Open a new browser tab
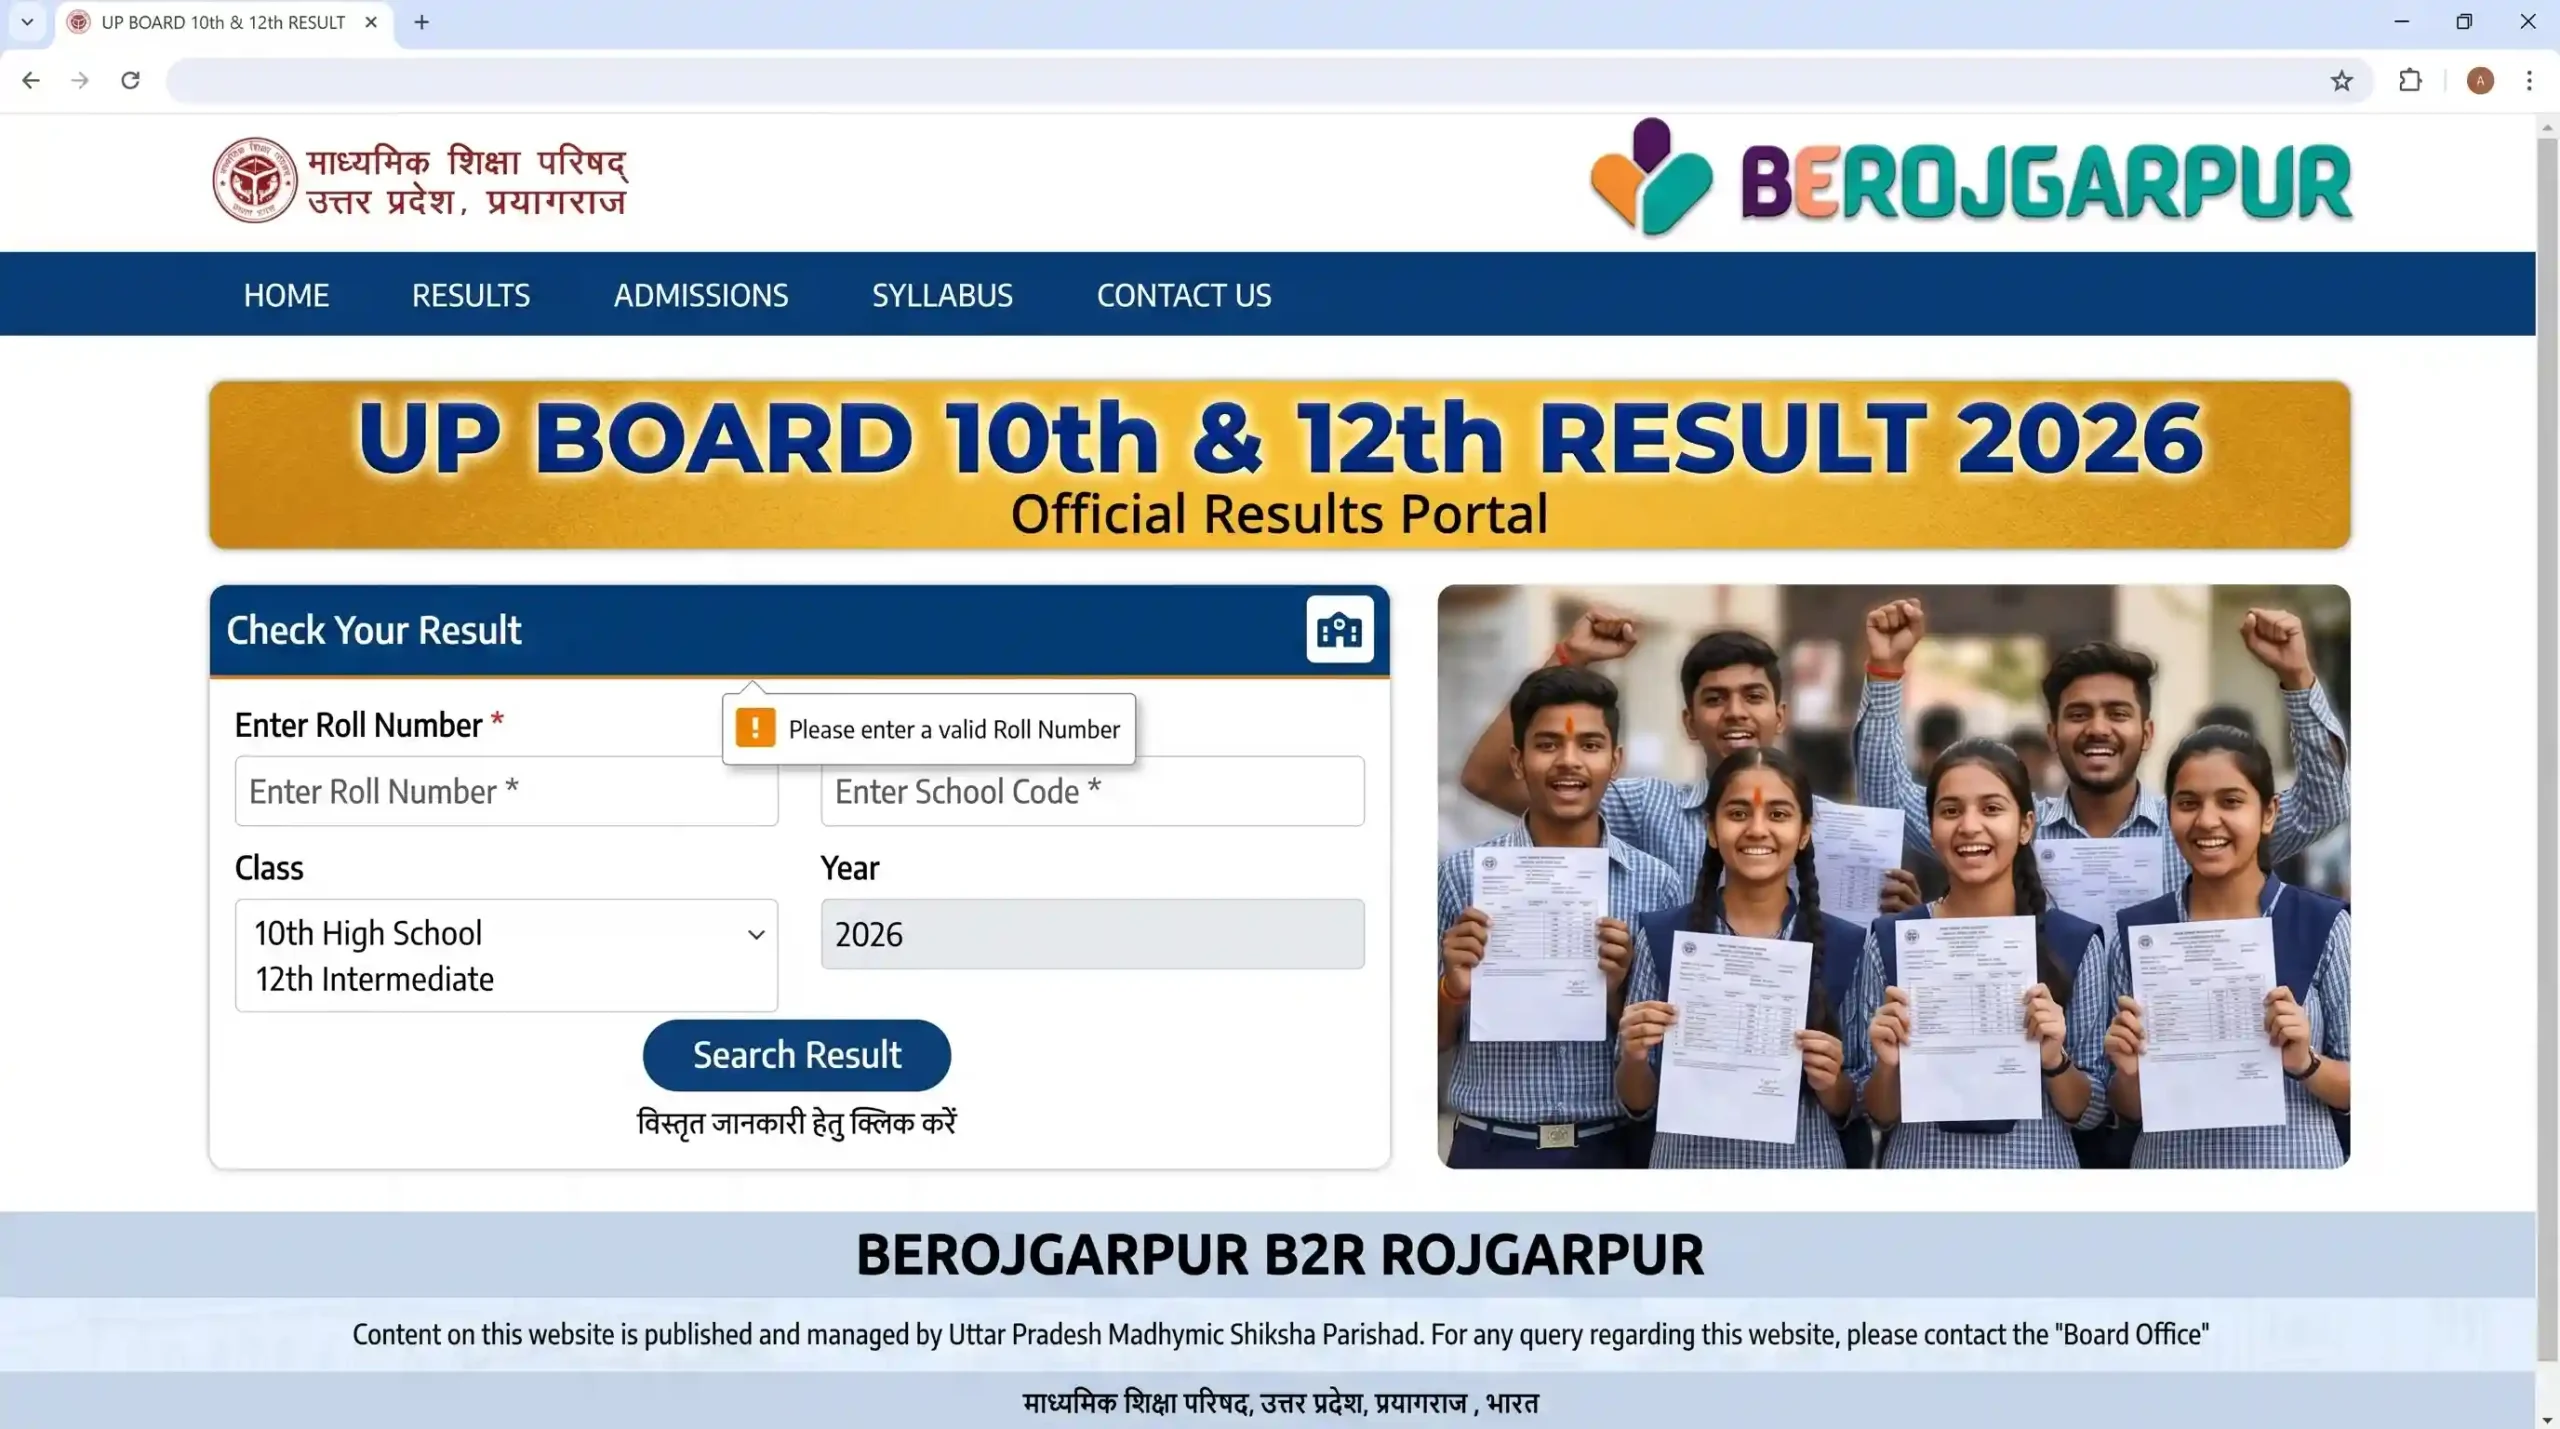 [421, 22]
